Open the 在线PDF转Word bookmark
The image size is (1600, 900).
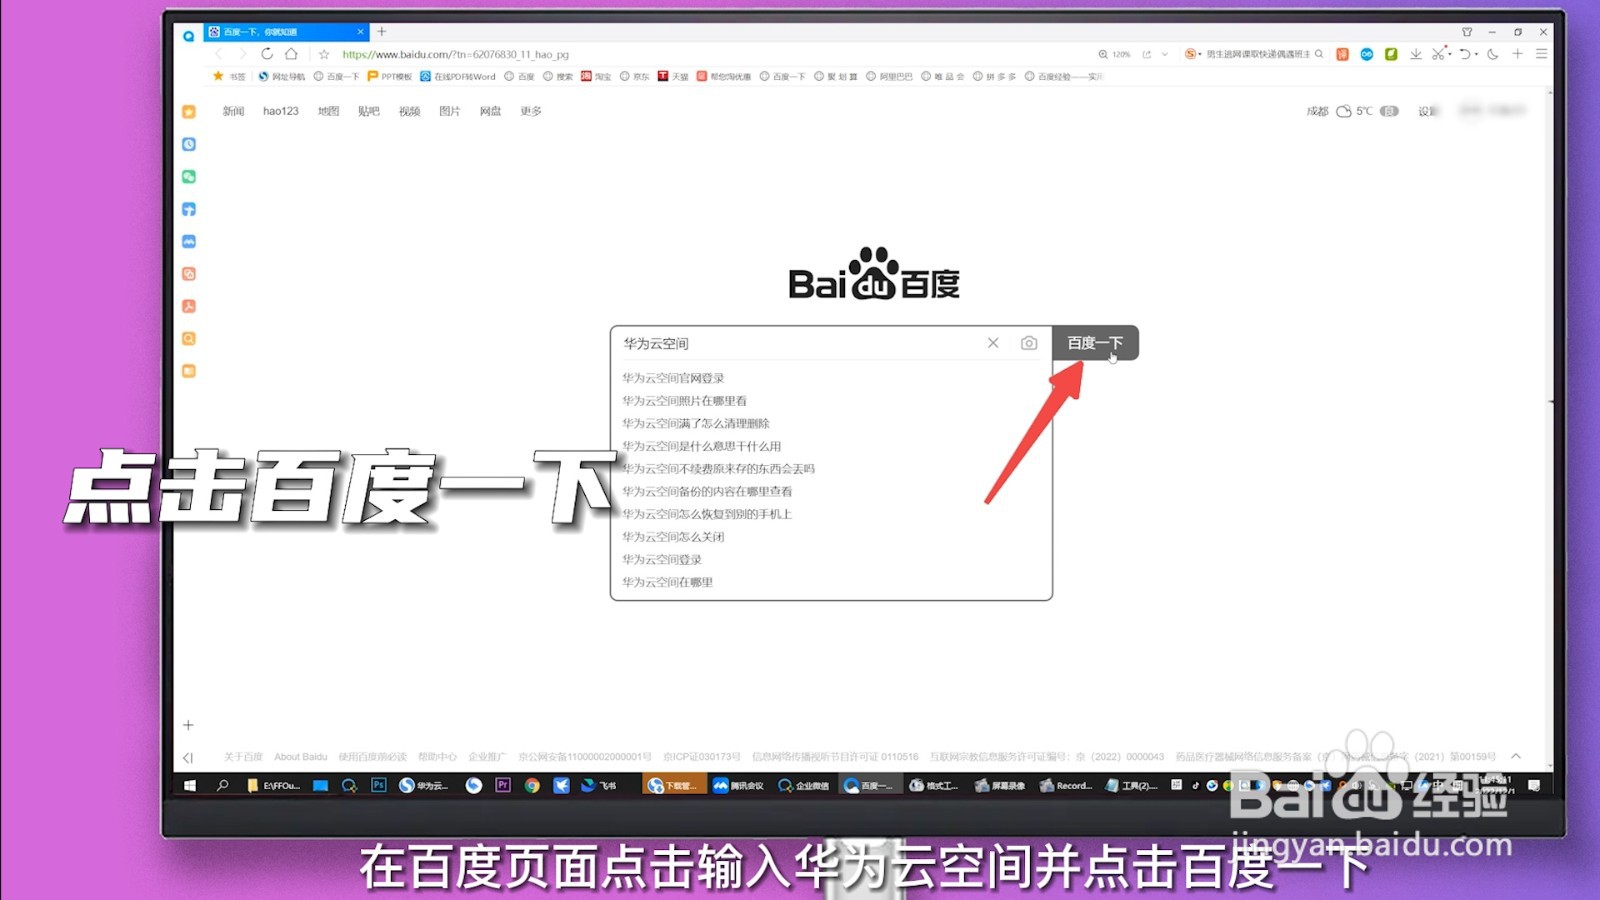(458, 76)
